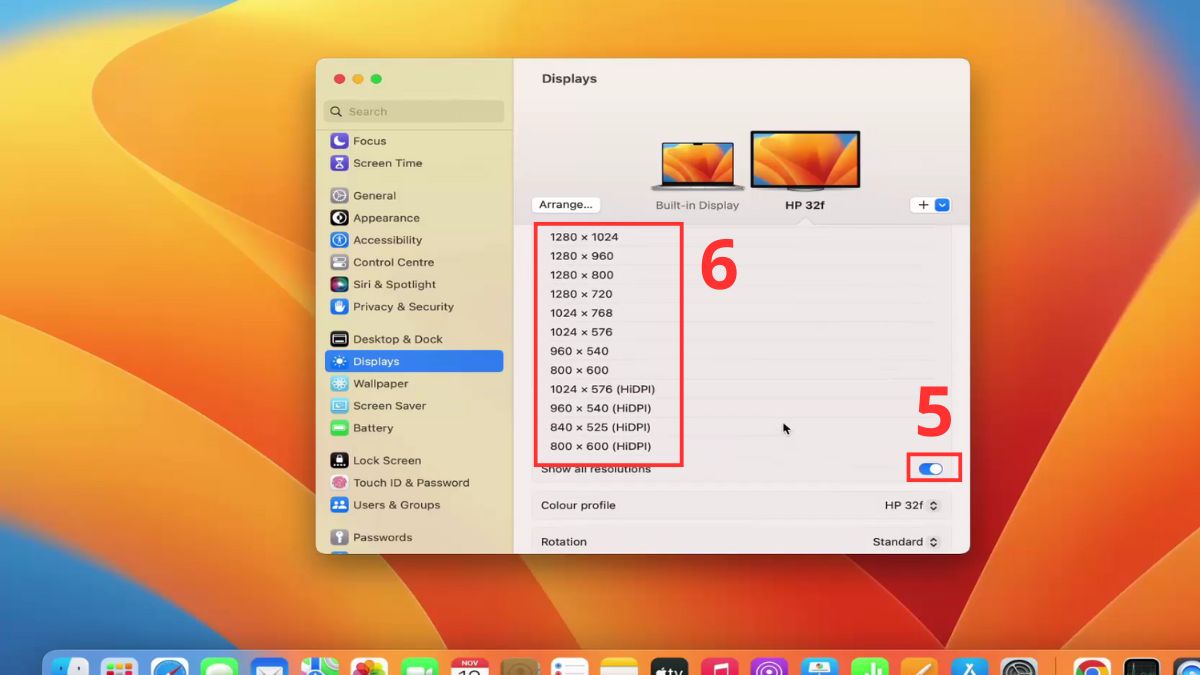Click the Arrange... button
The image size is (1200, 675).
566,205
